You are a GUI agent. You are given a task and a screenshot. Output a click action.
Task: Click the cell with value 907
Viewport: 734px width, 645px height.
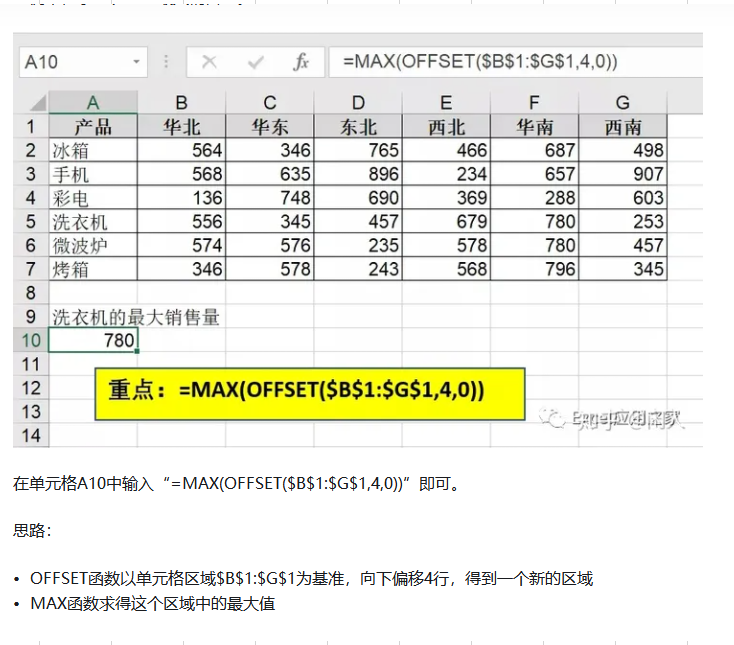pyautogui.click(x=622, y=174)
